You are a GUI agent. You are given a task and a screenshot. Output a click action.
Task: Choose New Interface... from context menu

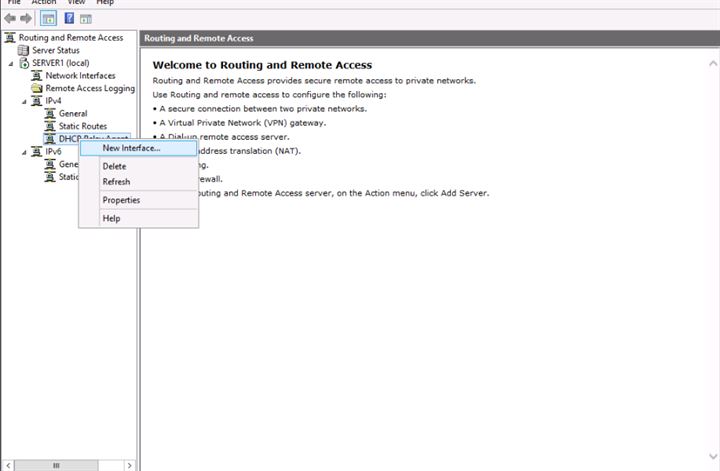(131, 148)
